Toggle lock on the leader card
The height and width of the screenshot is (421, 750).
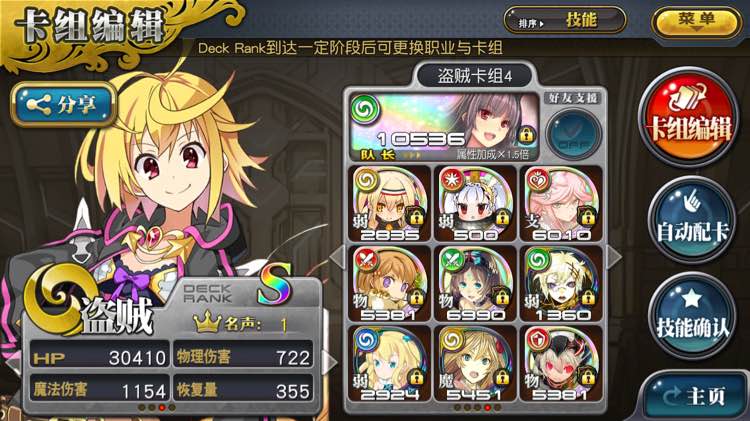(x=526, y=135)
